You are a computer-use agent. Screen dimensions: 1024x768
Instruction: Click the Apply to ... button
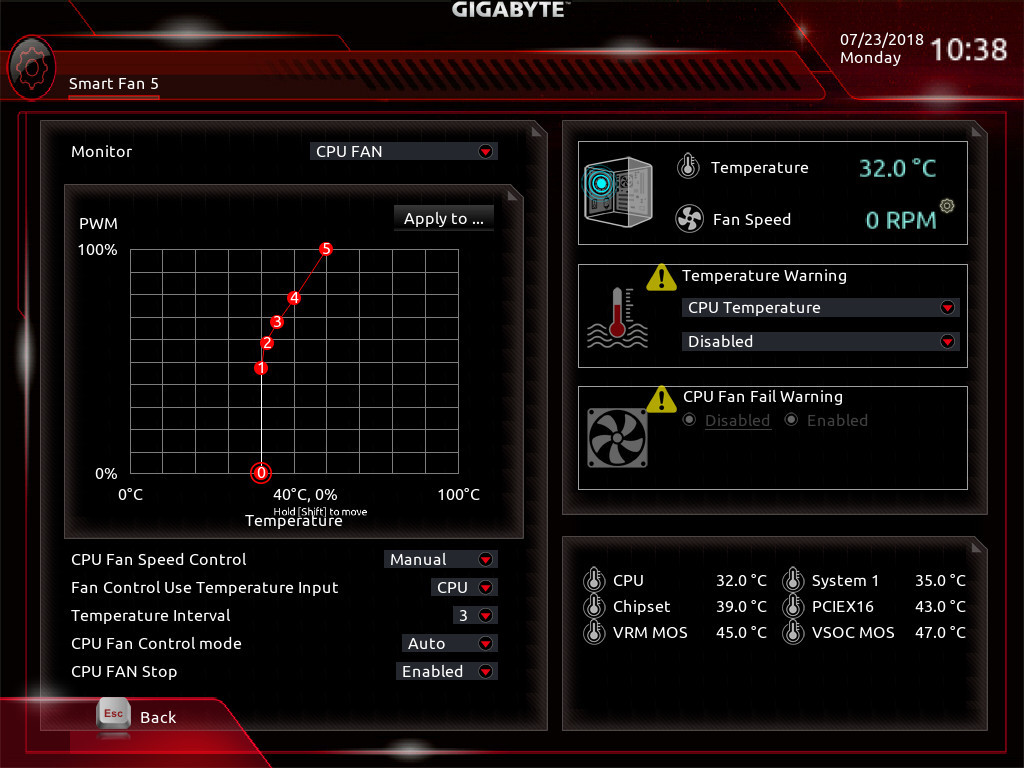(x=443, y=218)
